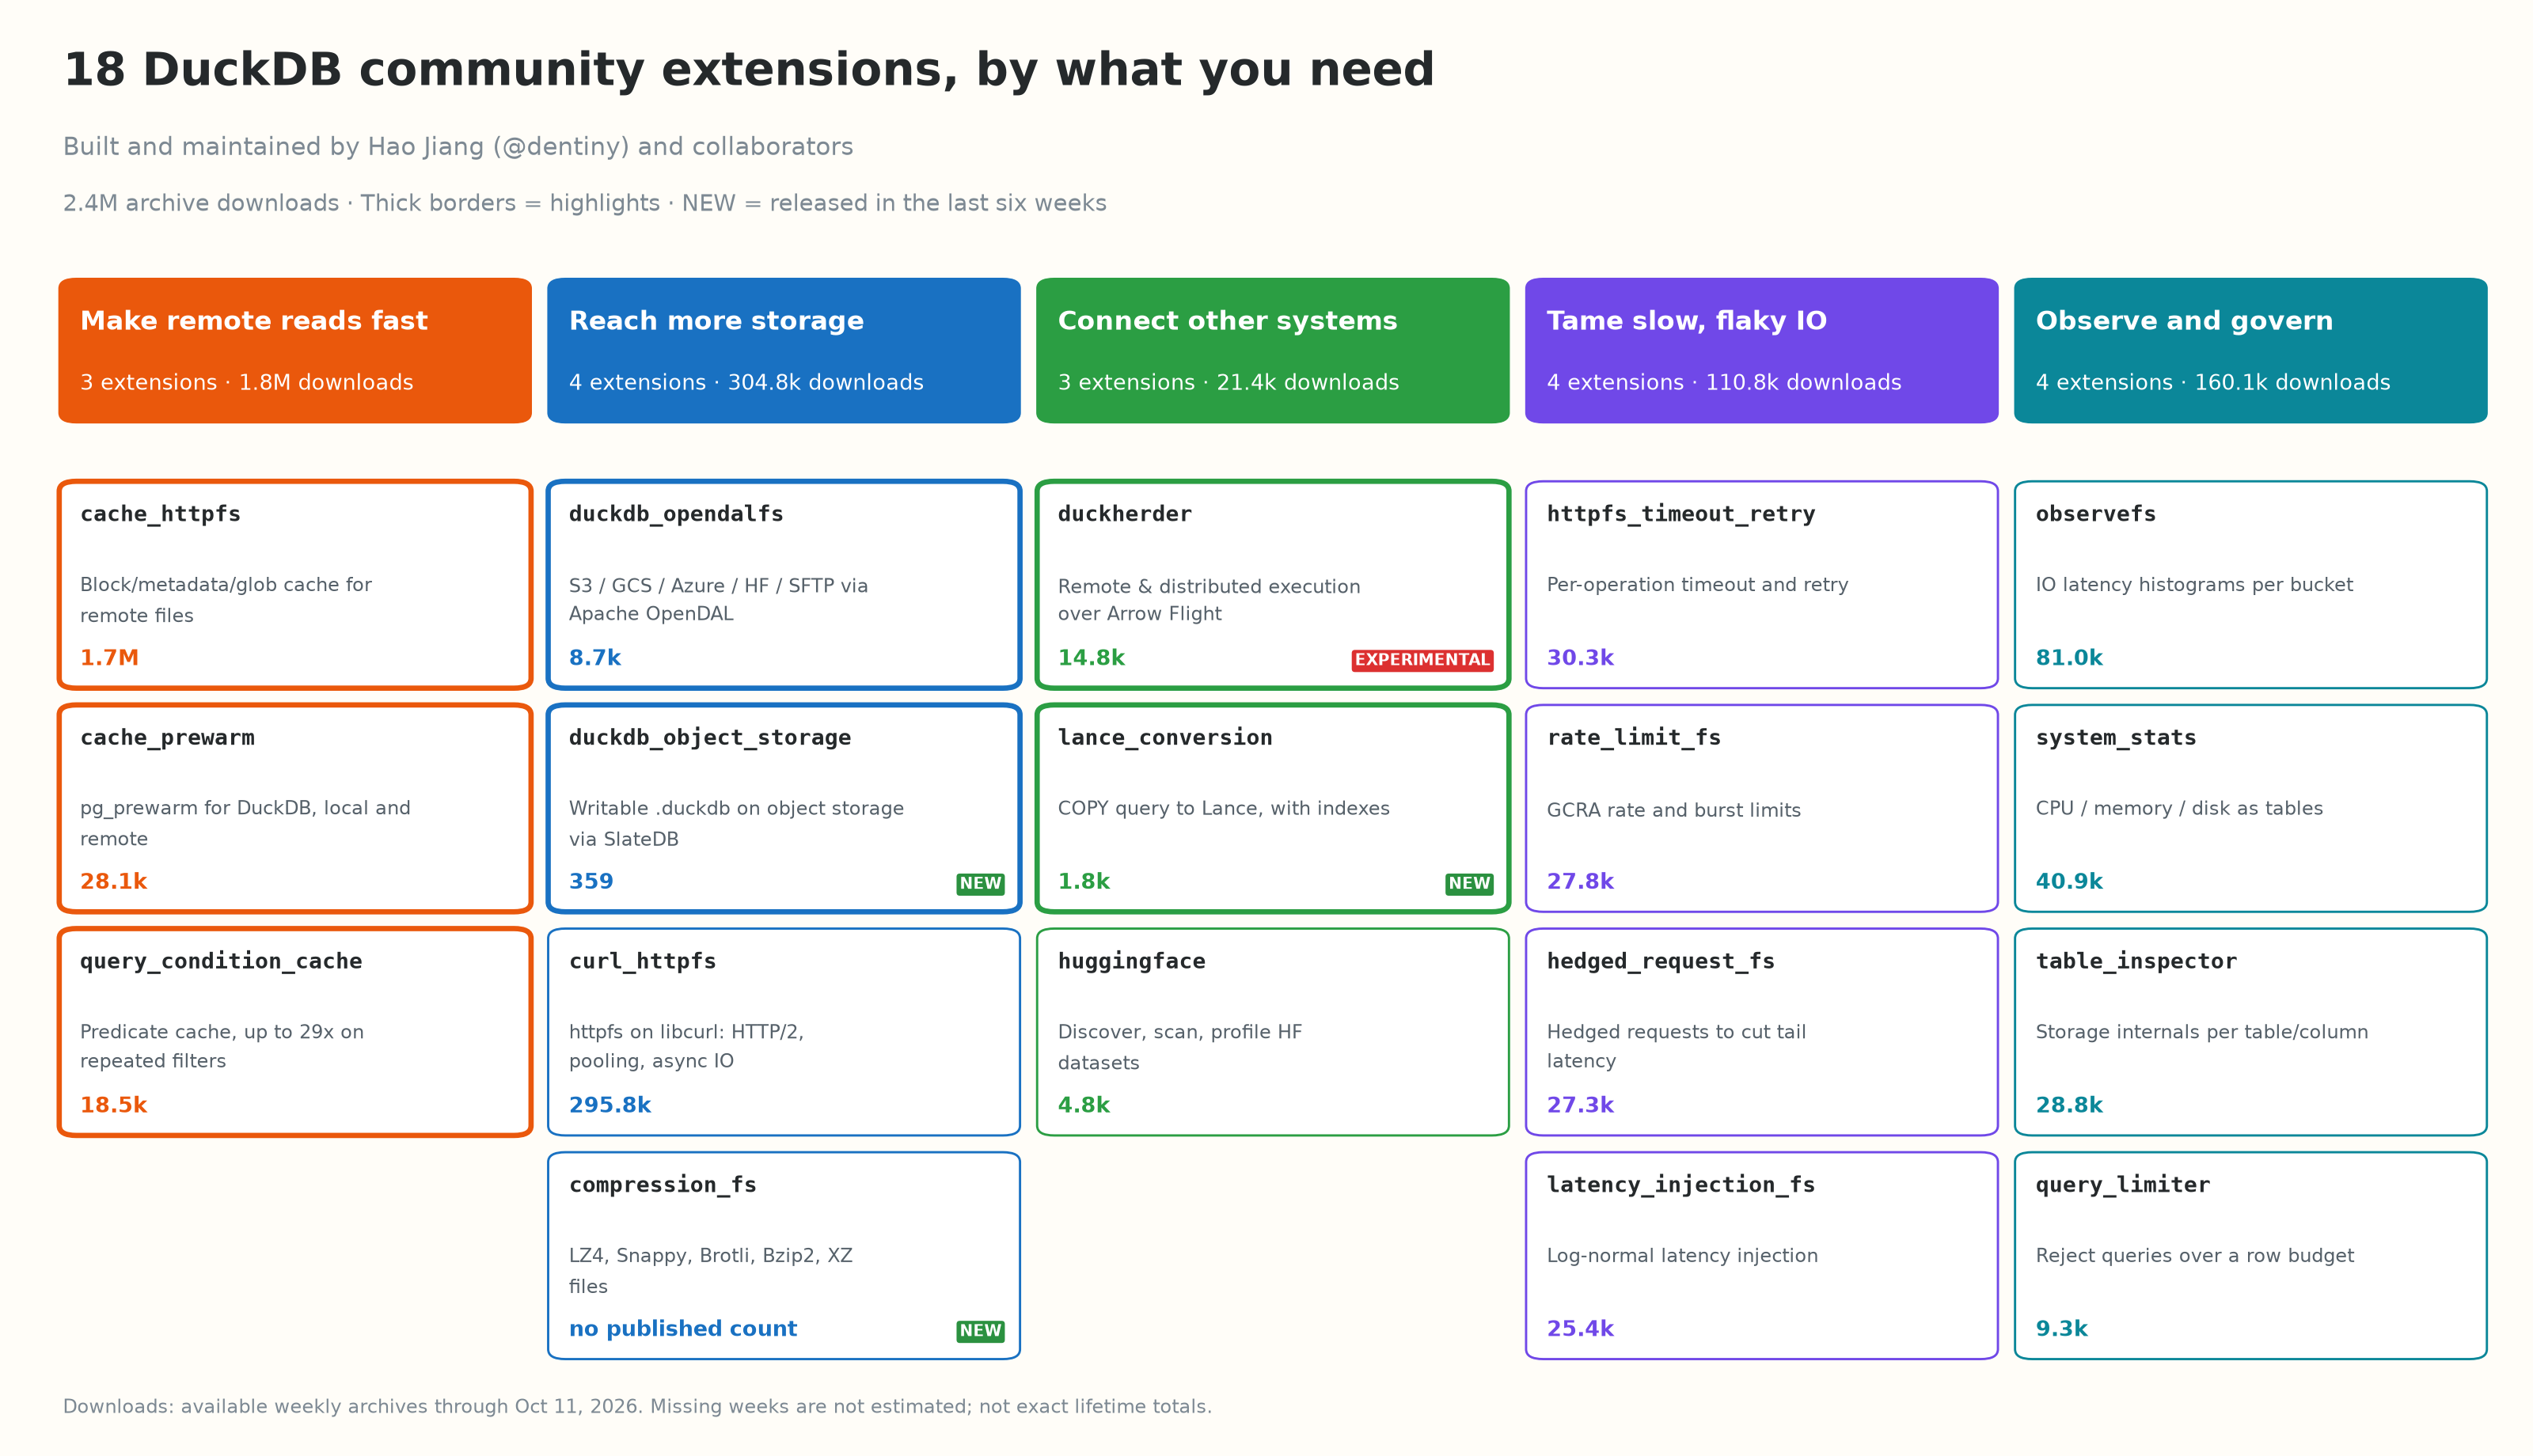Select the 'Make remote reads fast' category header
2533x1456 pixels.
[295, 351]
